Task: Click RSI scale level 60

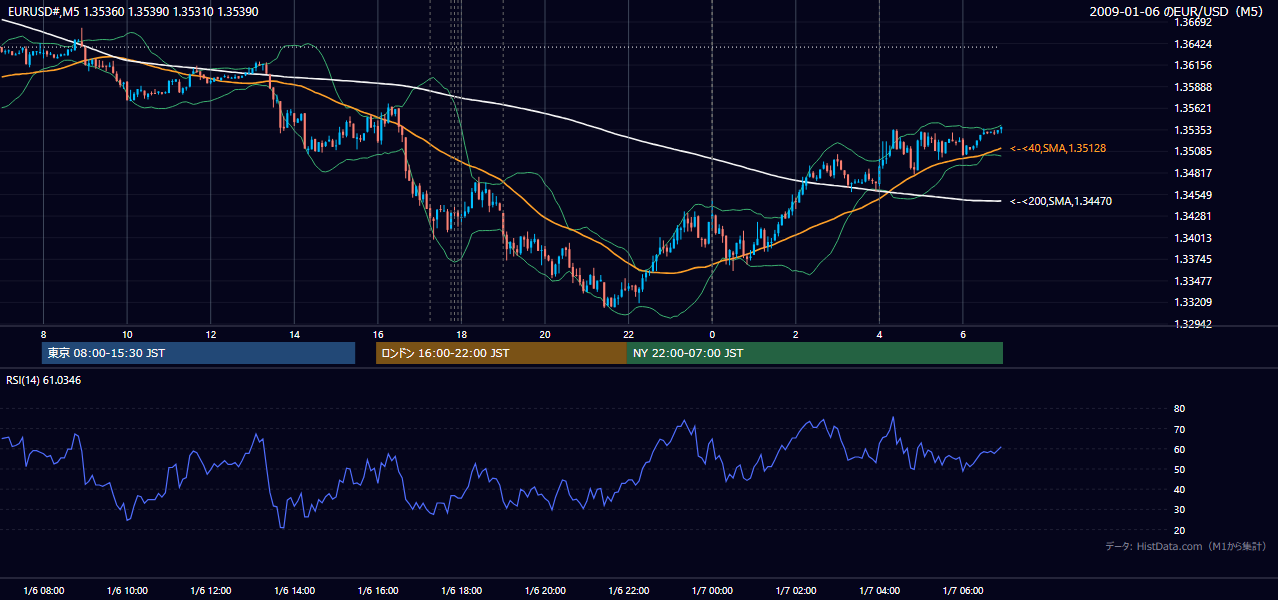Action: pos(1180,449)
